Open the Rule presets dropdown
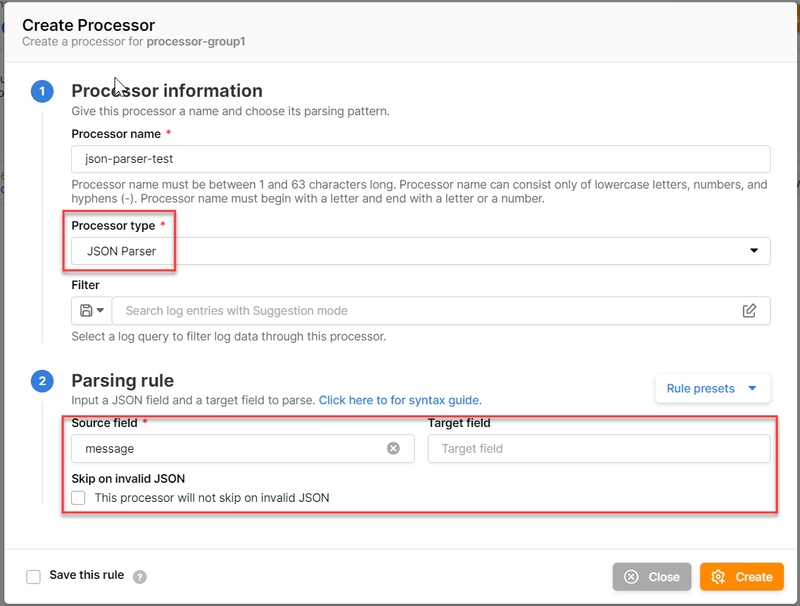Screen dimensions: 800x606 tap(712, 388)
